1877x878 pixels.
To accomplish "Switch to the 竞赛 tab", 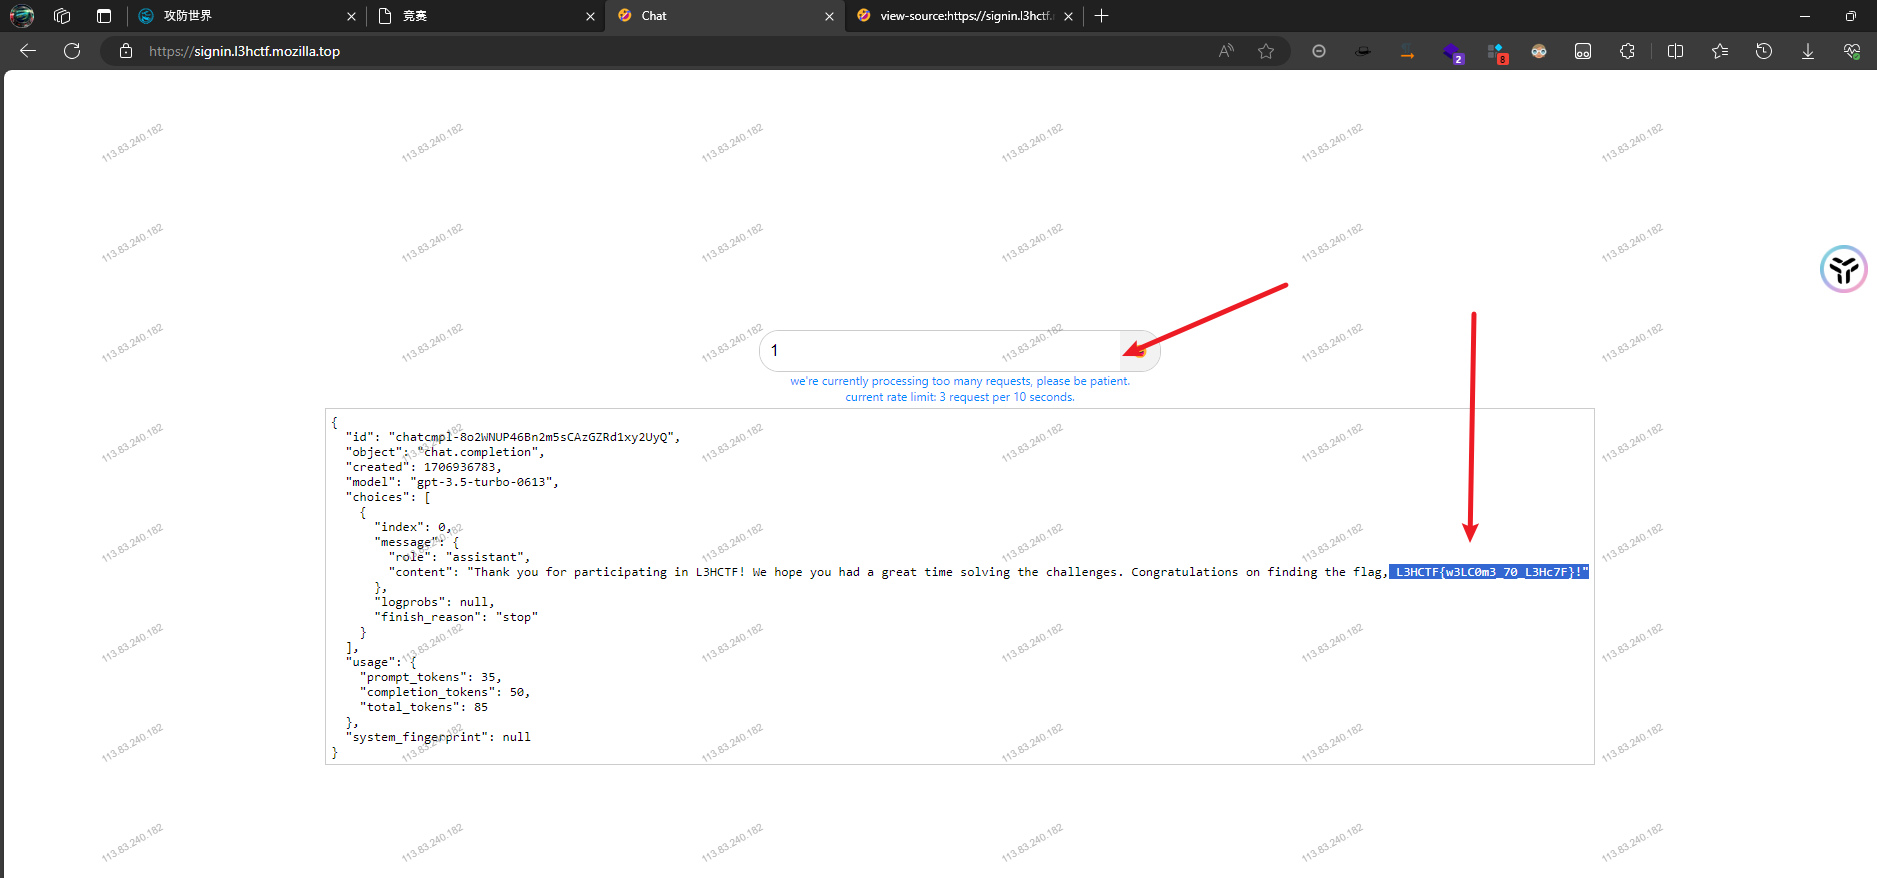I will [x=485, y=16].
